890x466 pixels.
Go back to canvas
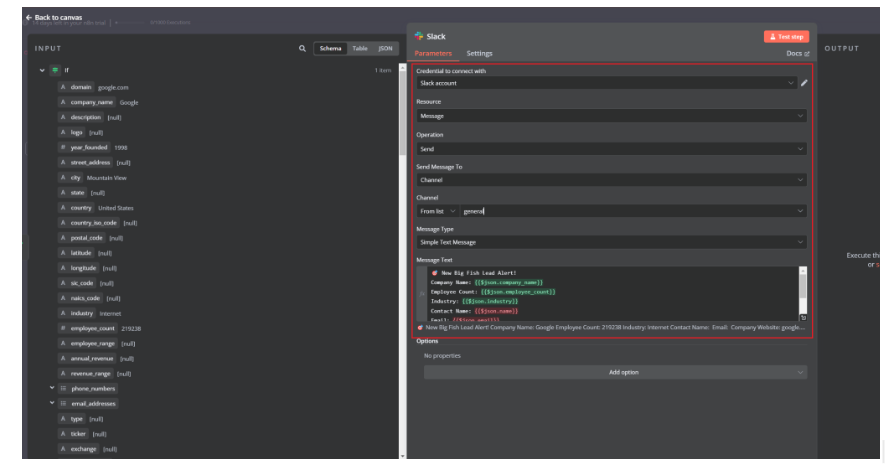[54, 17]
